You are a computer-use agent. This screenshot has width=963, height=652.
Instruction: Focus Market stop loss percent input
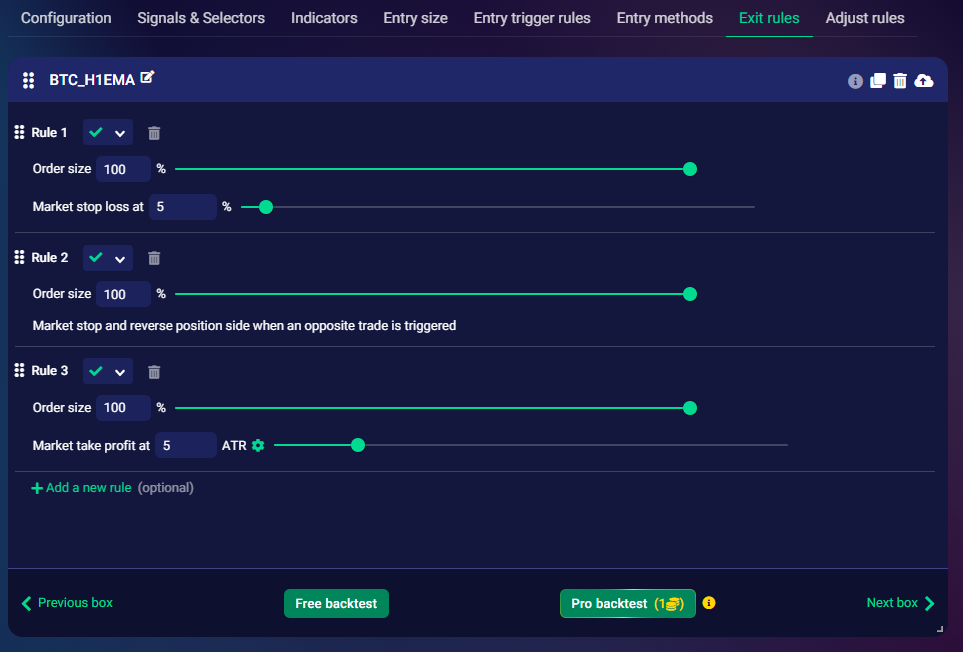point(182,207)
